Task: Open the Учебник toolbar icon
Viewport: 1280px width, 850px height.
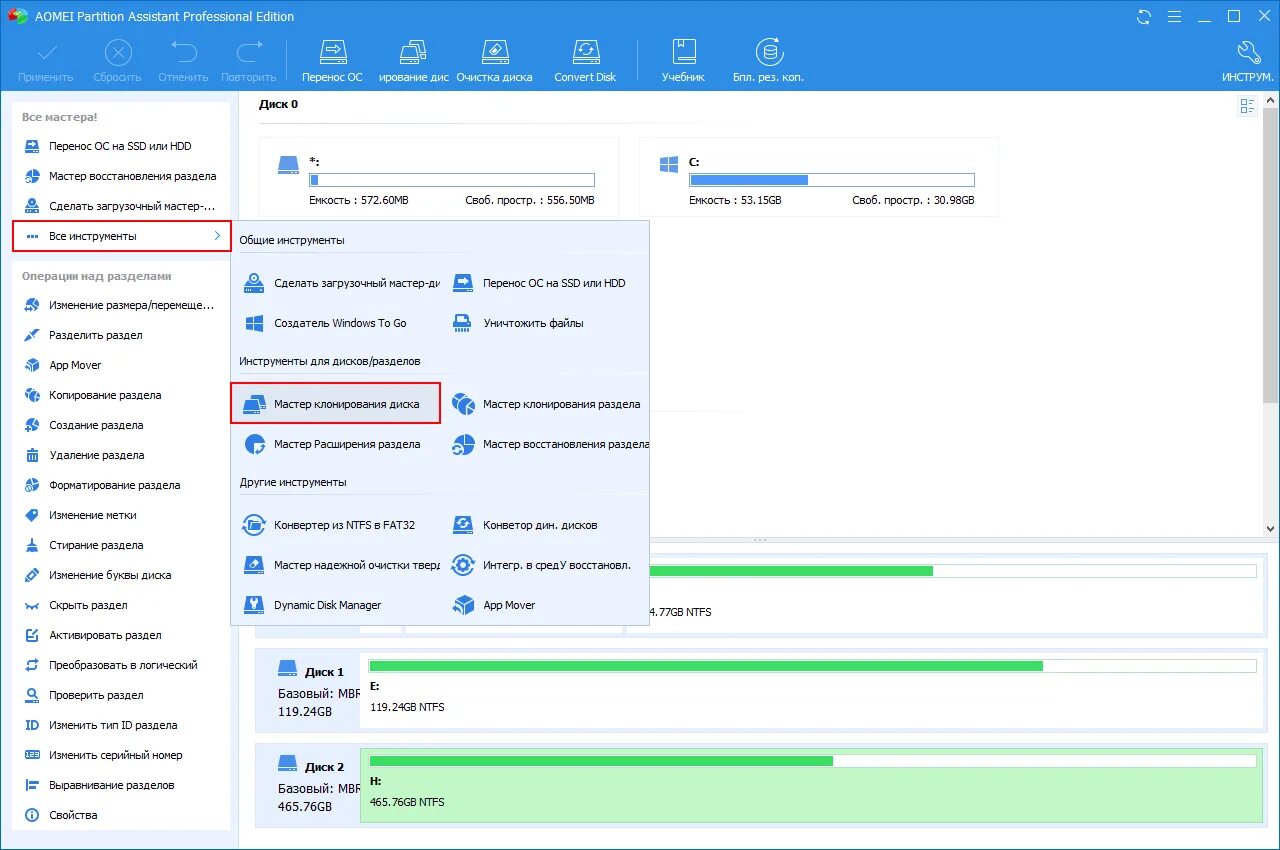Action: 683,61
